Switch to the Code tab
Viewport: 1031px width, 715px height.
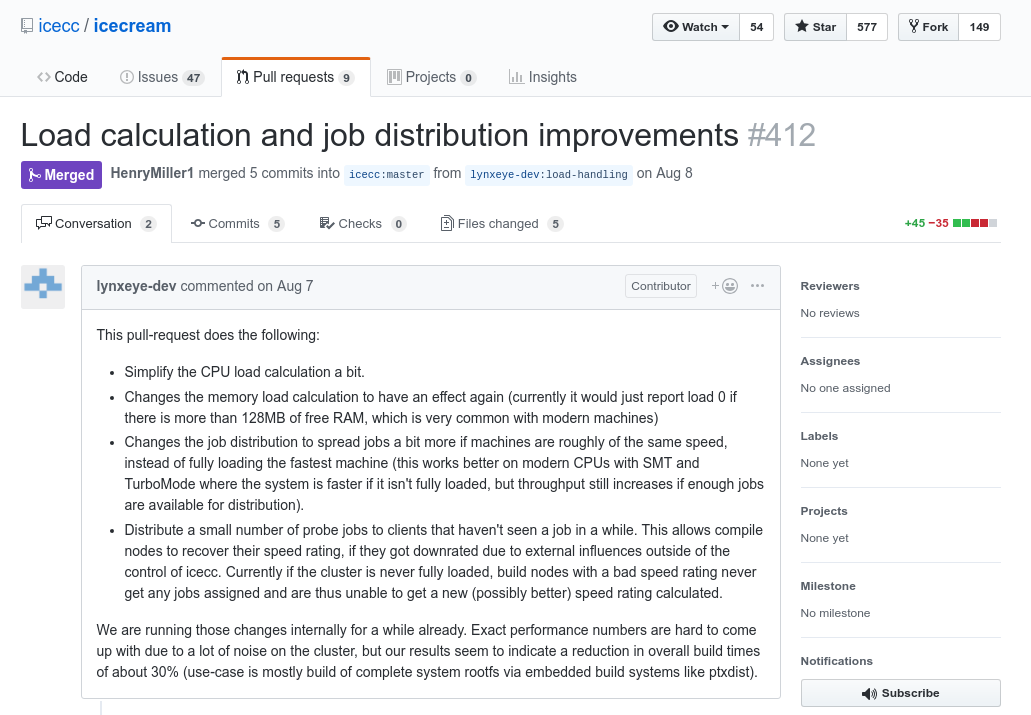62,77
